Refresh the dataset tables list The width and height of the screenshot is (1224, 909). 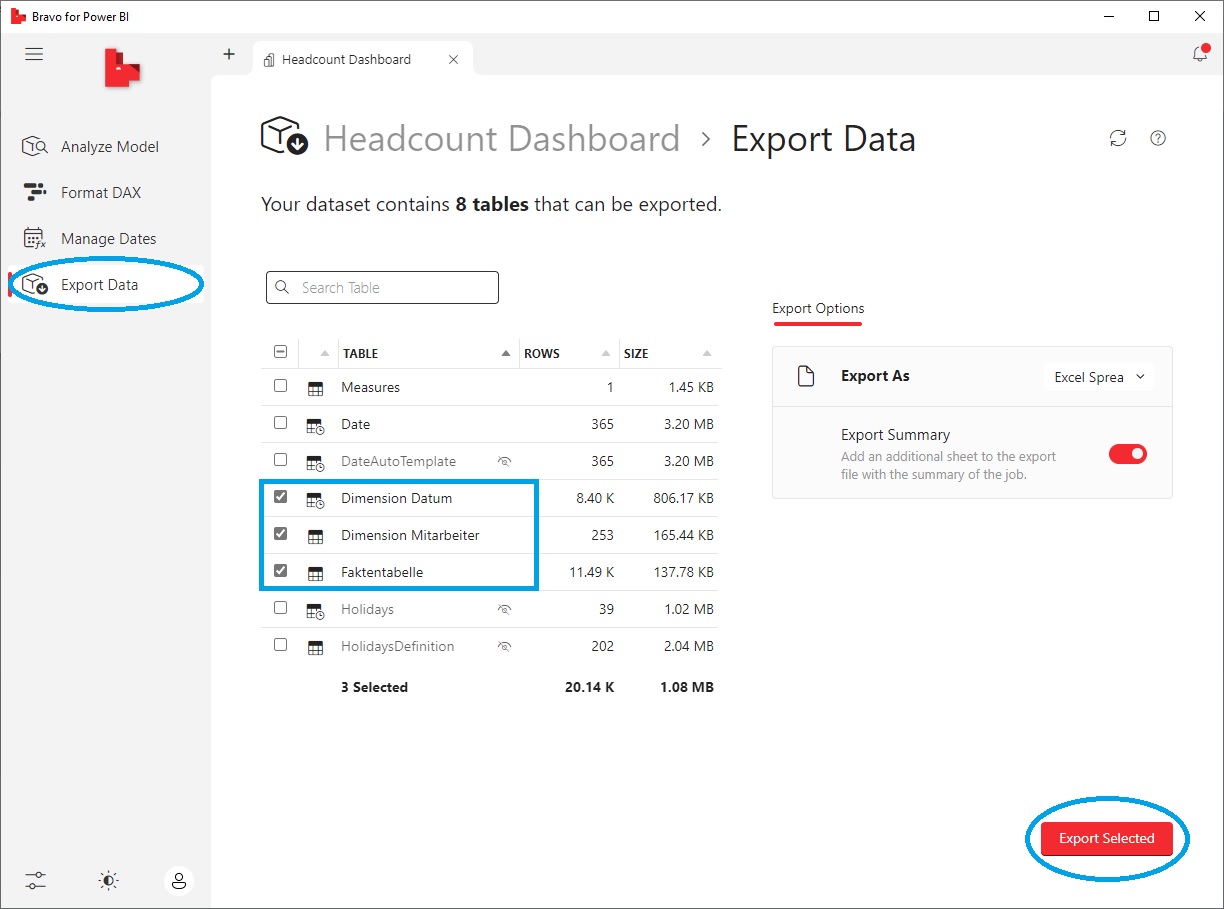click(1118, 138)
